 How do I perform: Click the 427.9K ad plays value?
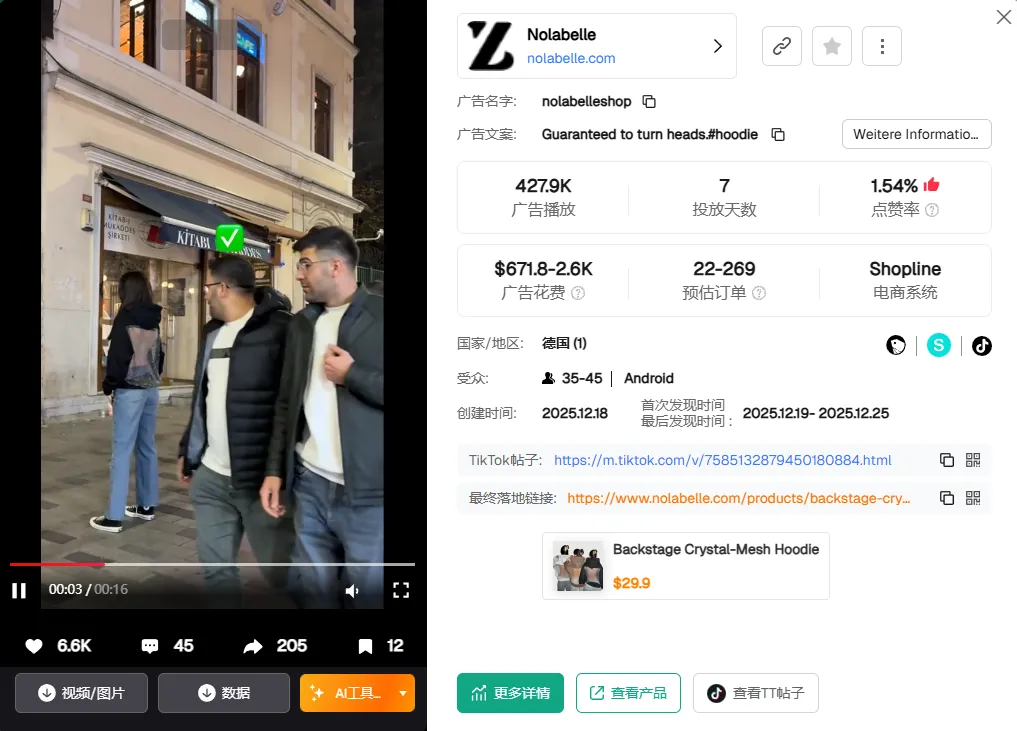(x=543, y=186)
